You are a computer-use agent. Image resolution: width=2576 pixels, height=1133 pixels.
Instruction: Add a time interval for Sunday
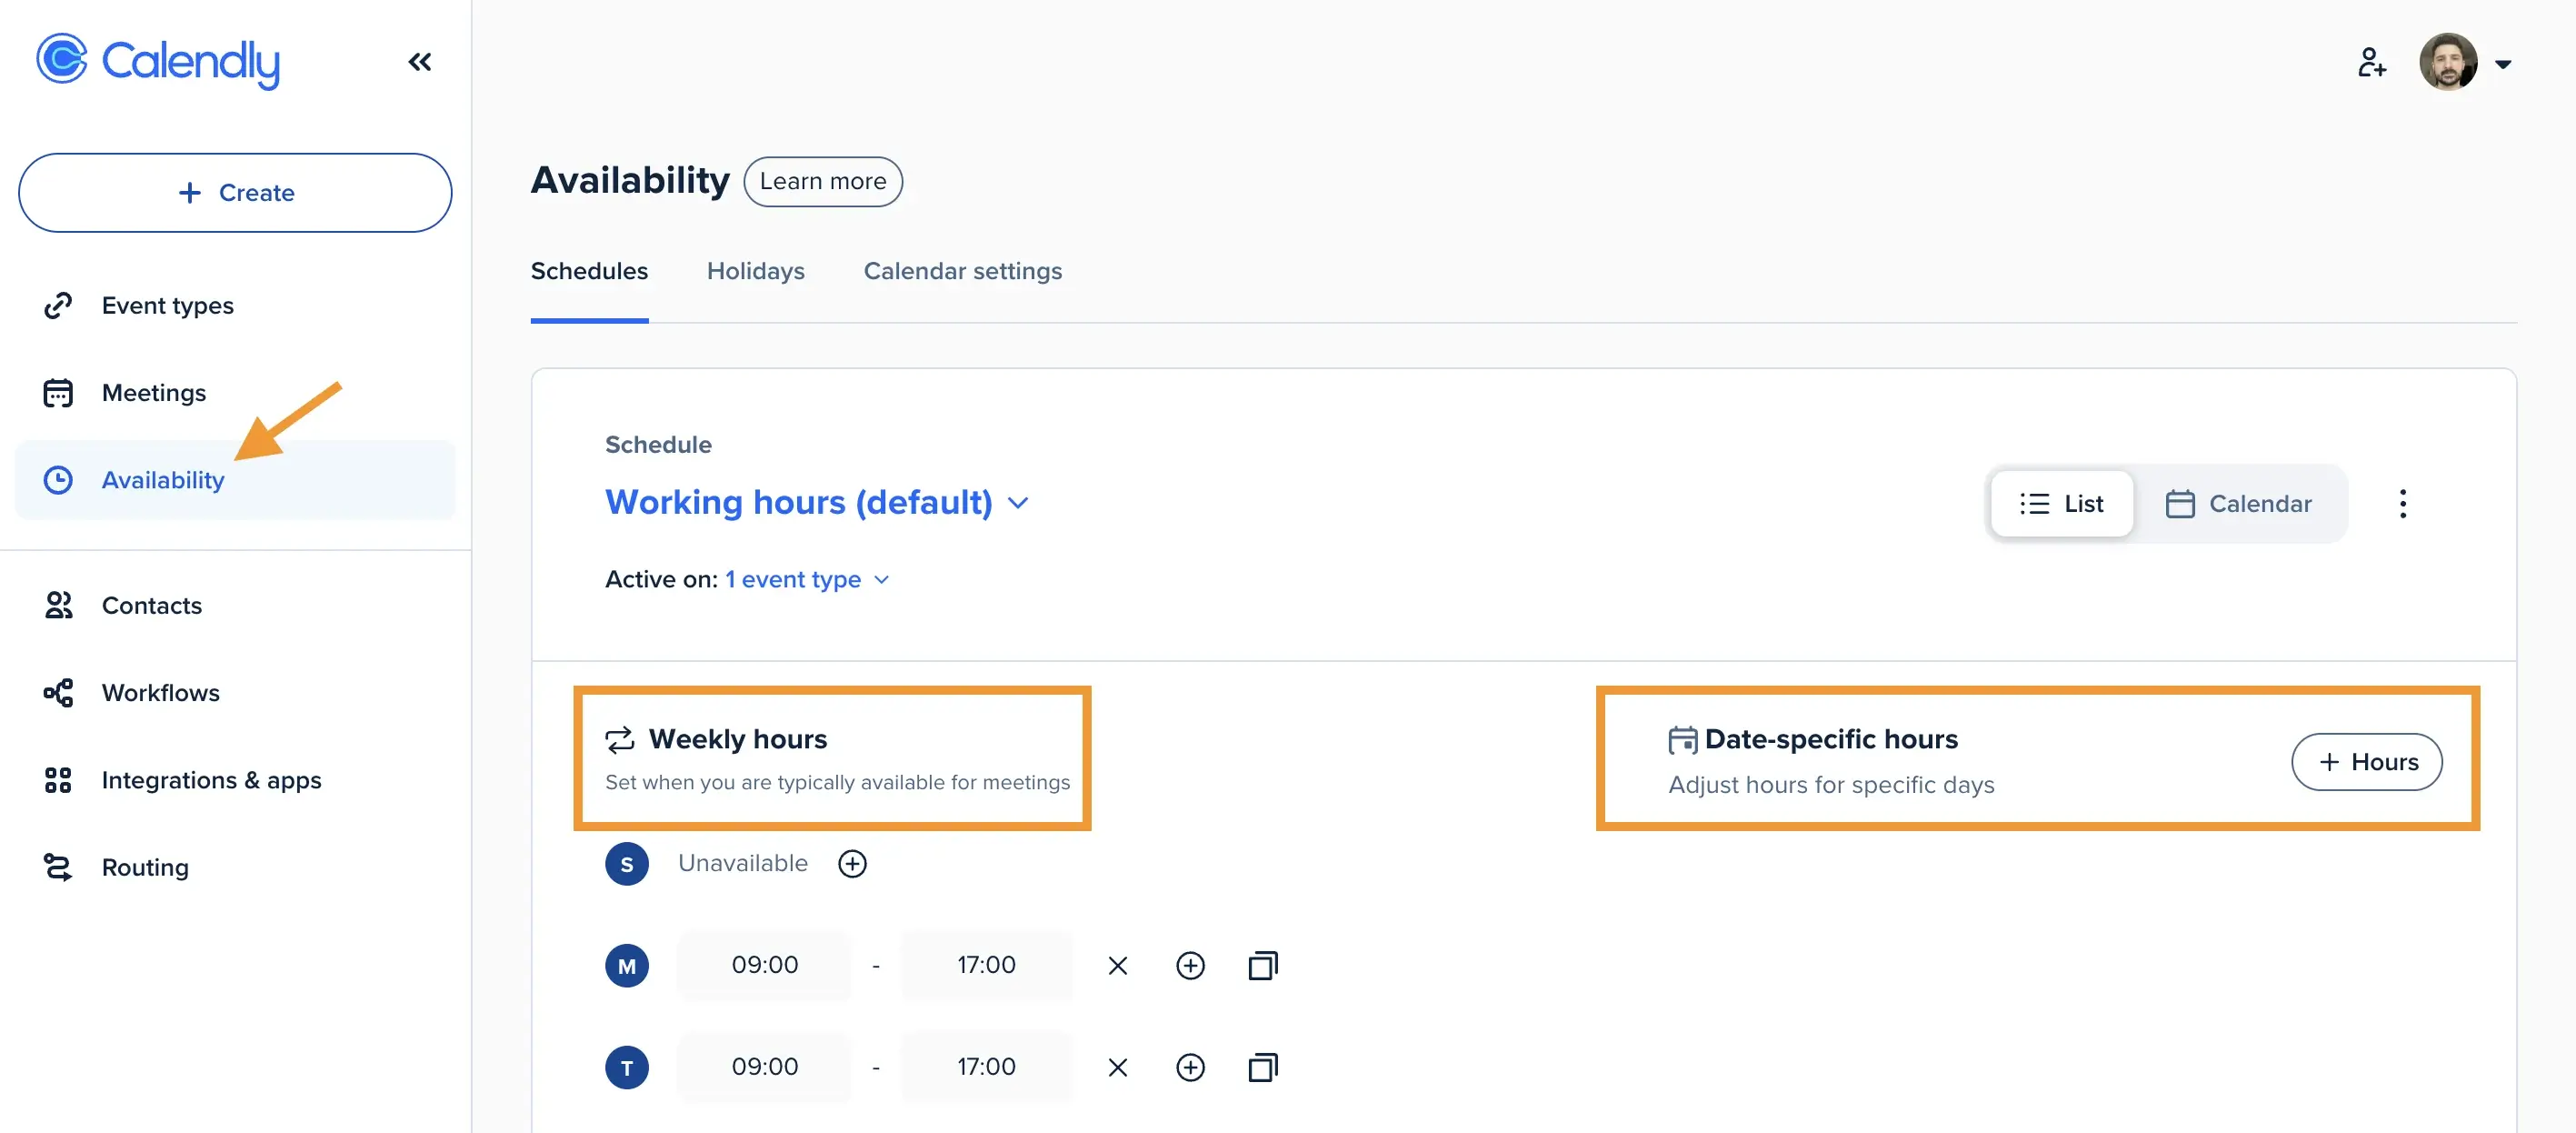852,863
